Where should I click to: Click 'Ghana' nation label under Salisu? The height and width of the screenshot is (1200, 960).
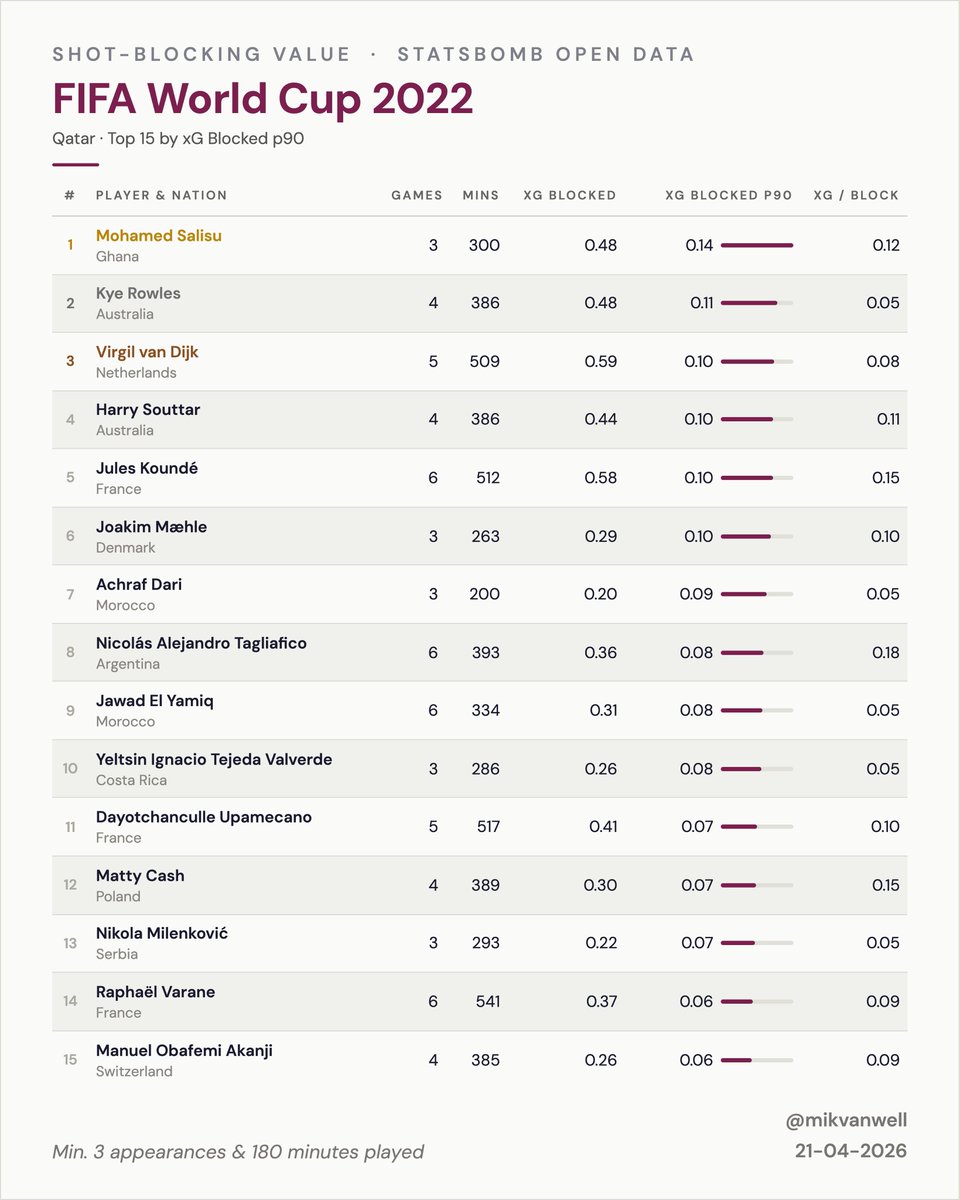[117, 256]
